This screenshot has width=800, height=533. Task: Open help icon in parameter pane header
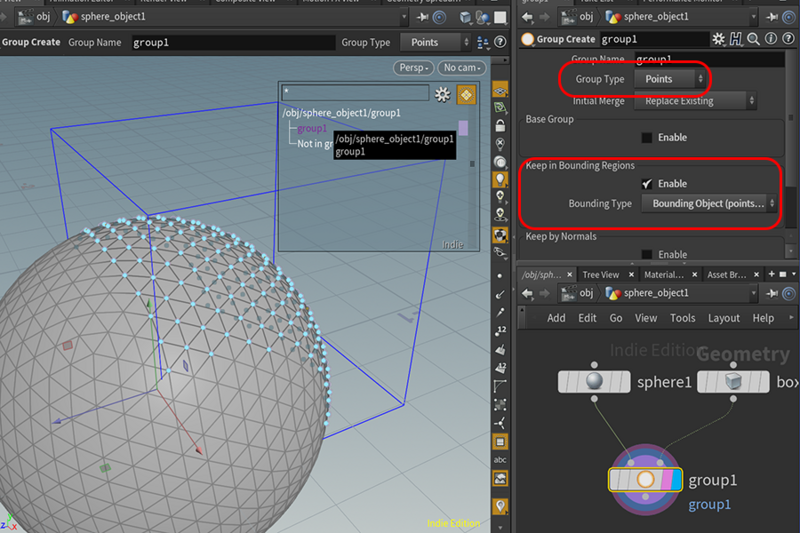point(788,39)
